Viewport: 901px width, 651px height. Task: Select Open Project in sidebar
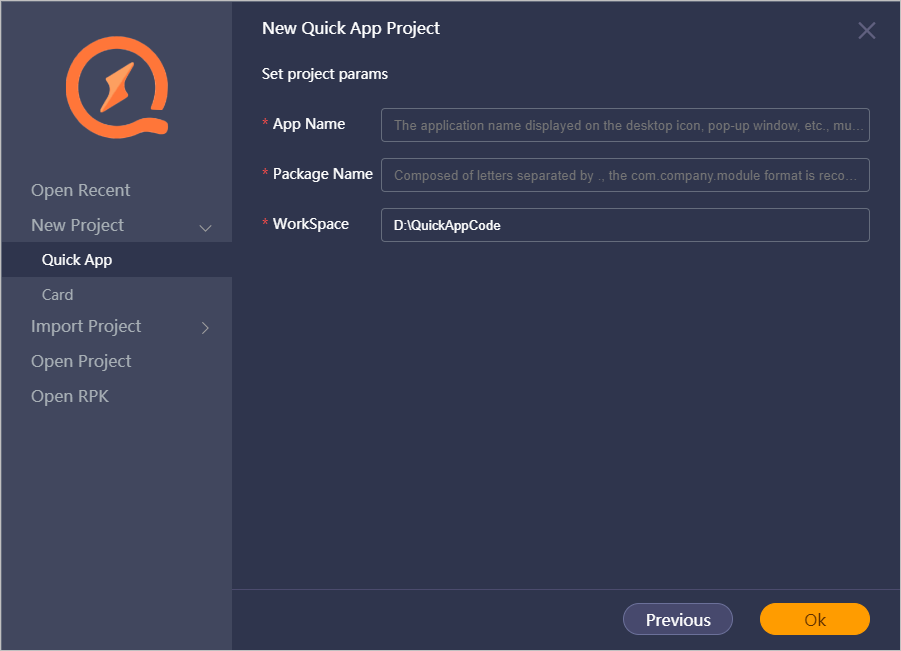[x=81, y=361]
